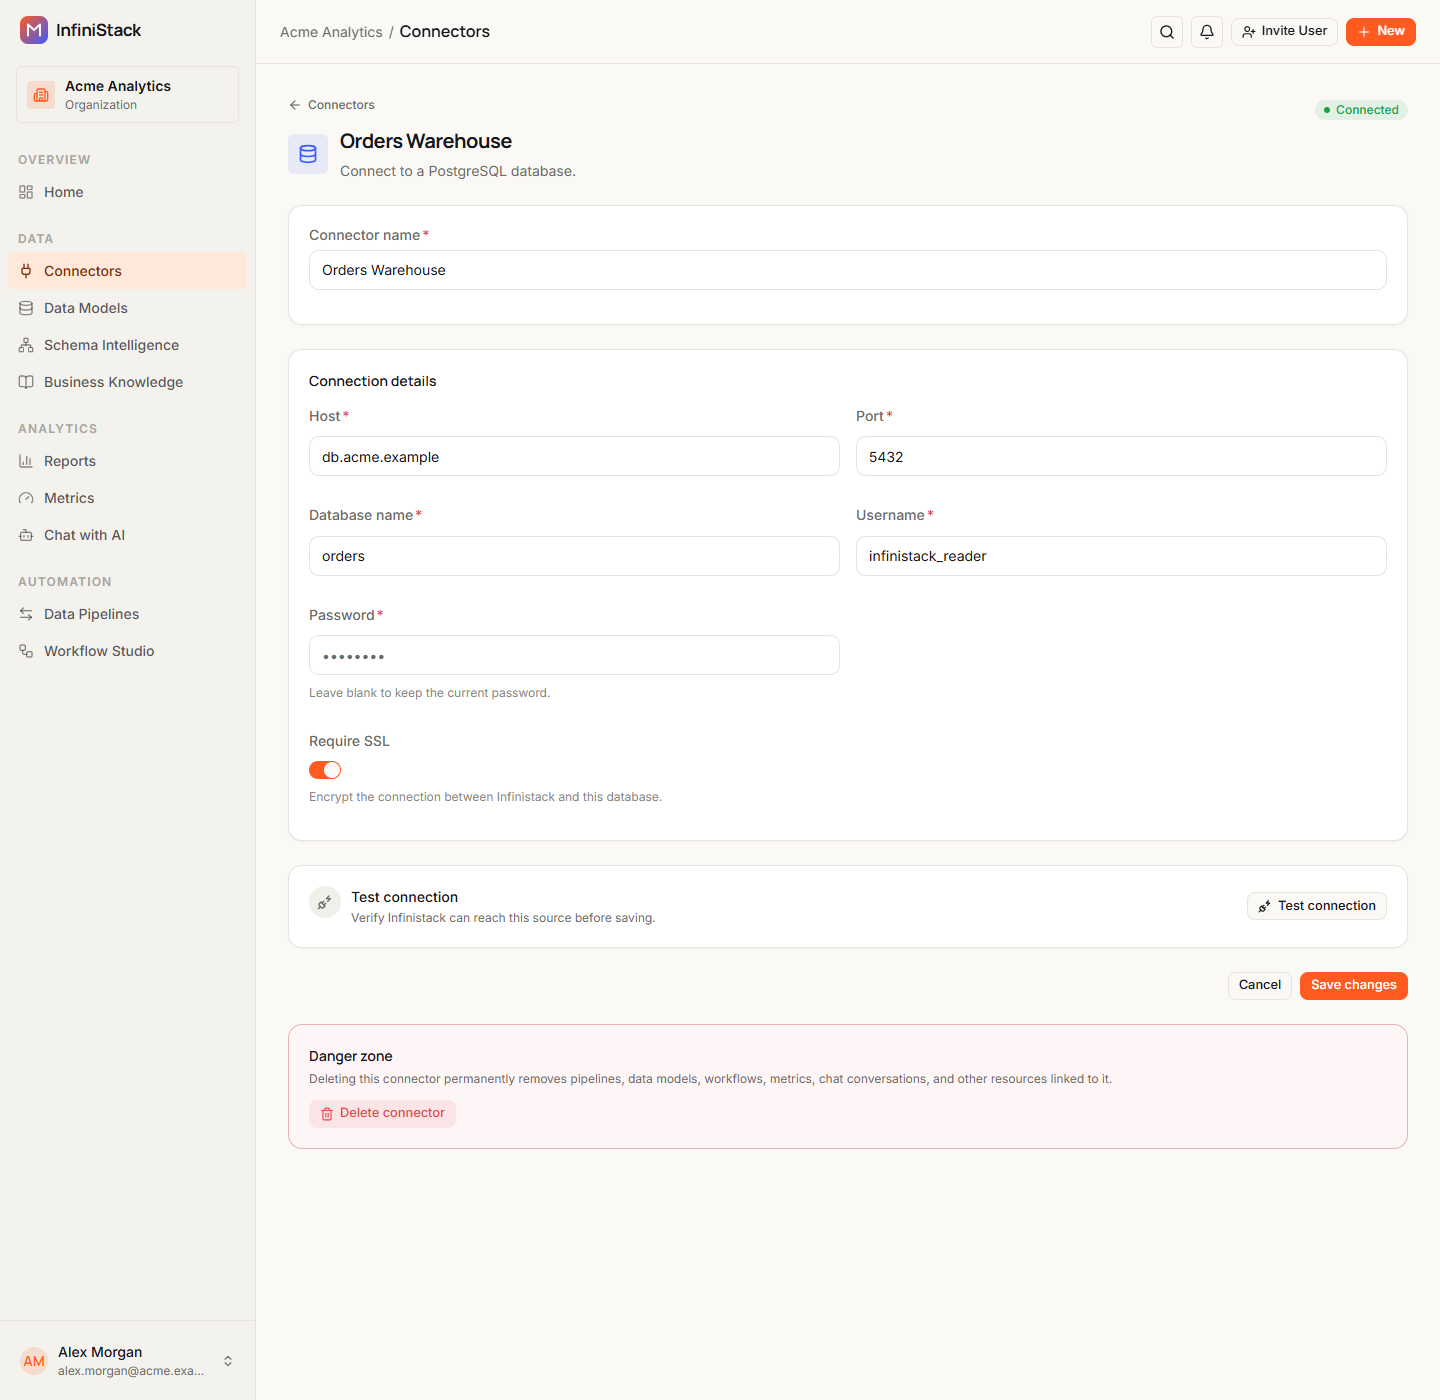Click Acme Analytics breadcrumb link
Viewport: 1440px width, 1400px height.
[x=331, y=32]
